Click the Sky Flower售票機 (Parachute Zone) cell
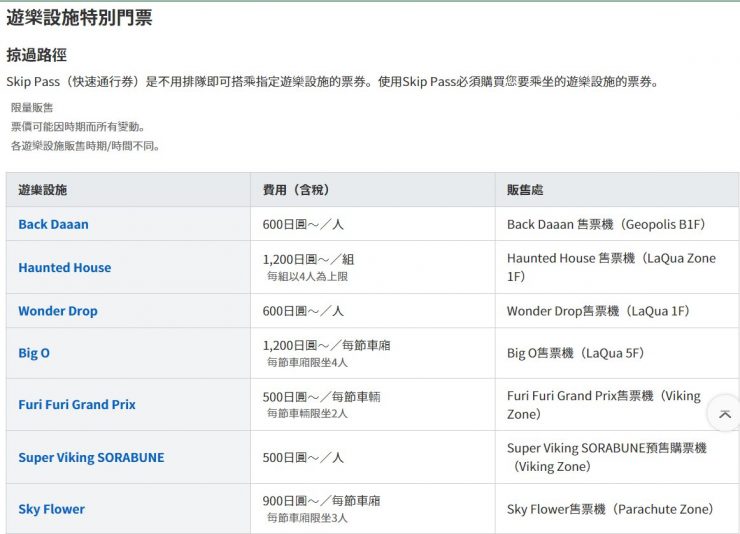Screen dimensions: 740x534 pyautogui.click(x=609, y=509)
